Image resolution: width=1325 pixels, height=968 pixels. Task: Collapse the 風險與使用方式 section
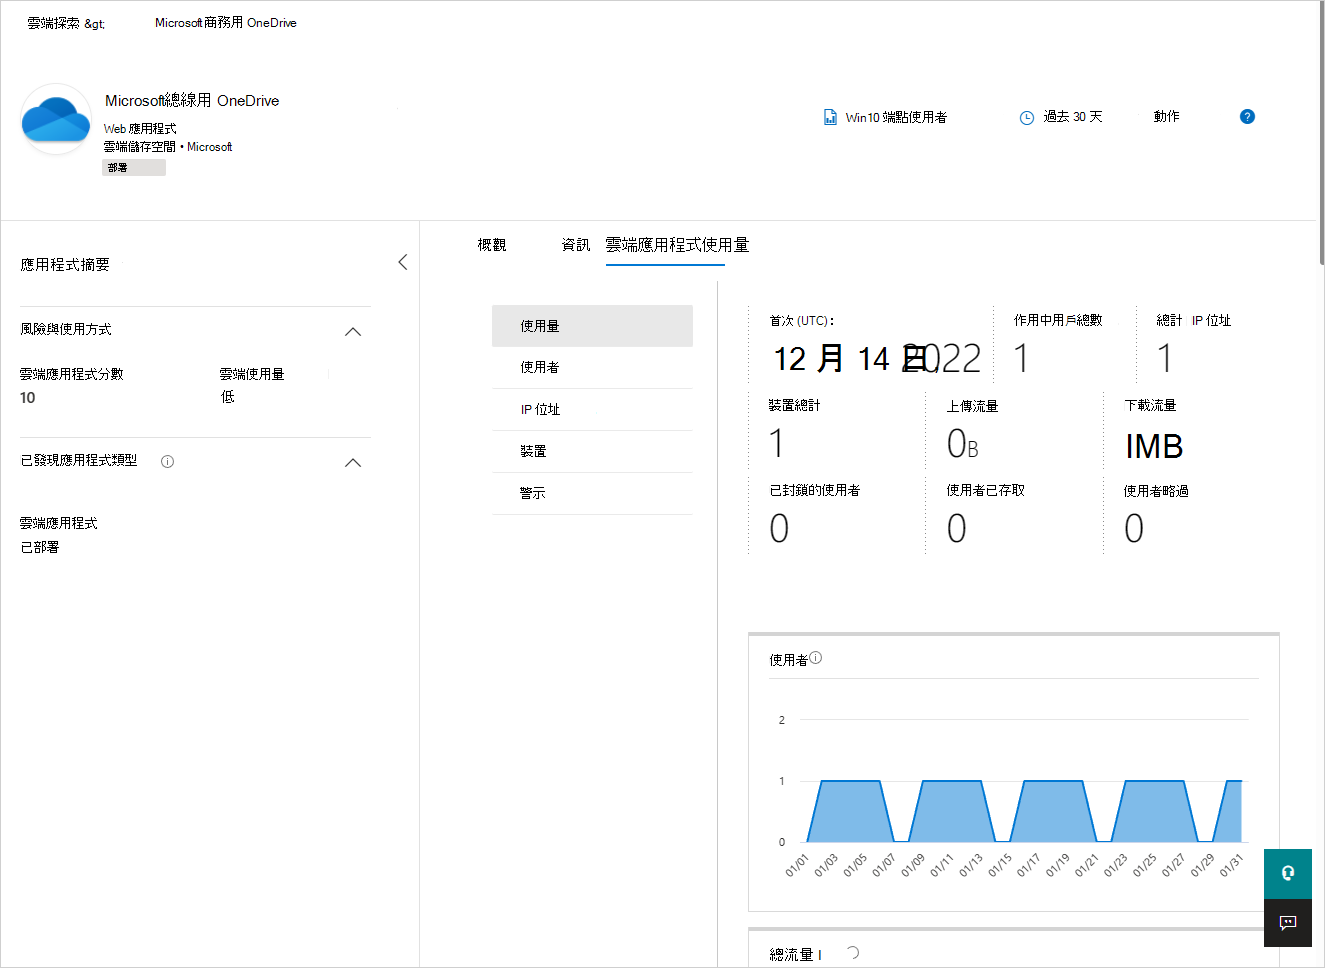point(352,330)
